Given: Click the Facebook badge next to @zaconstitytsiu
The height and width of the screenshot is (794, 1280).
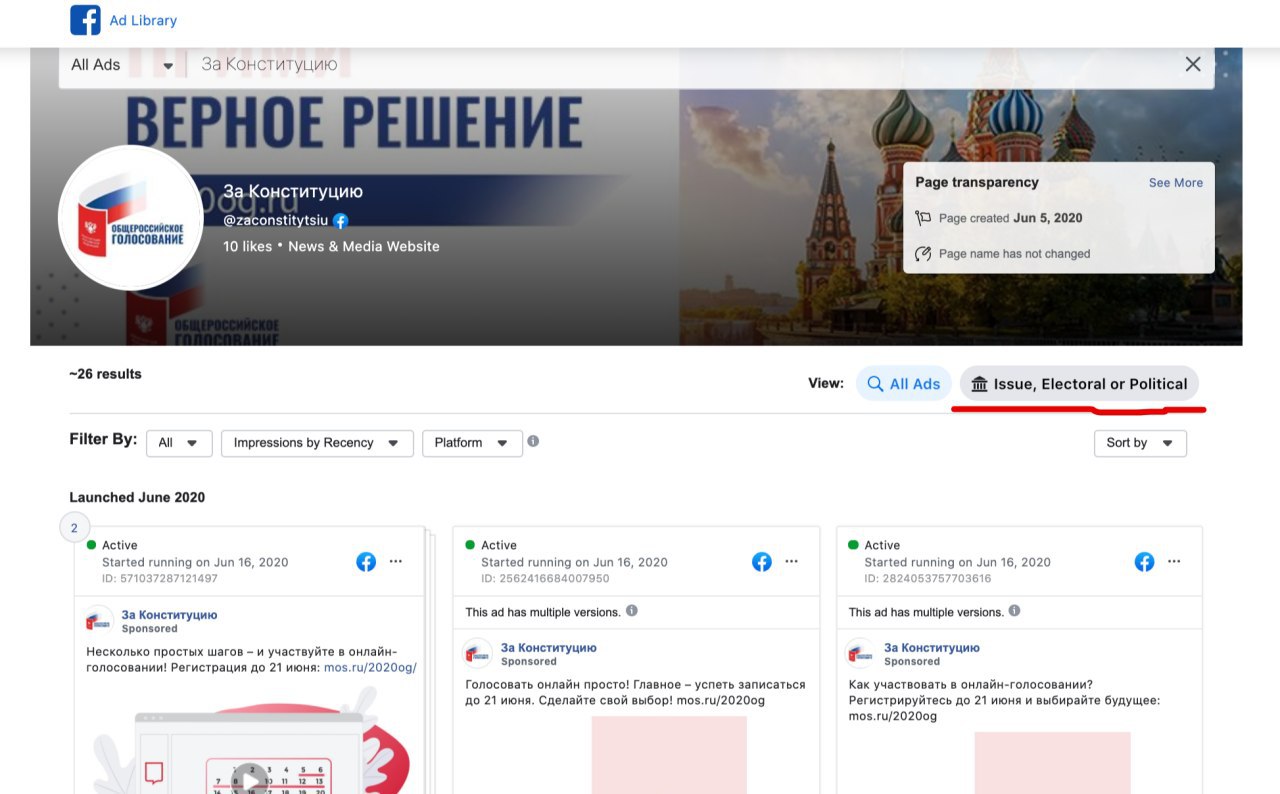Looking at the screenshot, I should point(341,221).
